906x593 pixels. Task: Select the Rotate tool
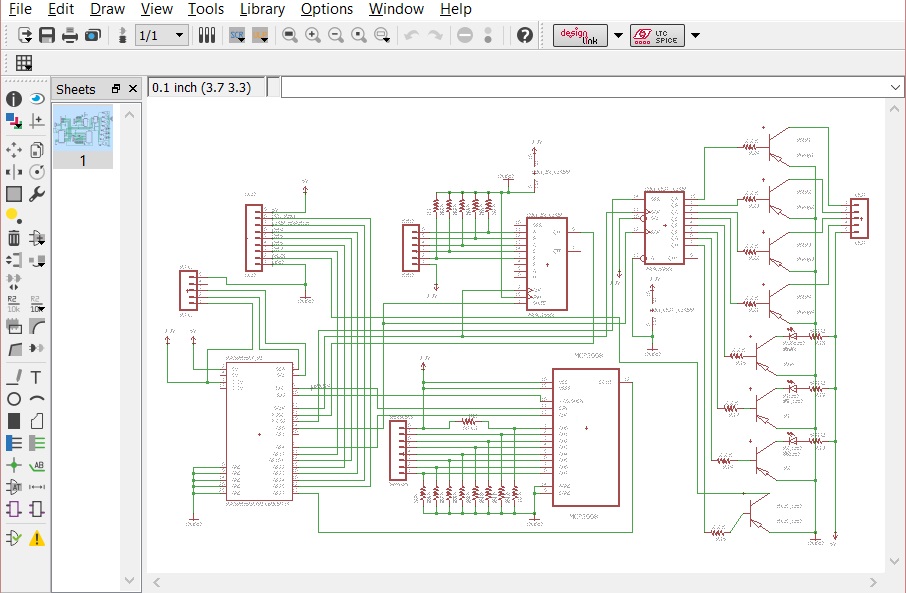pyautogui.click(x=37, y=171)
